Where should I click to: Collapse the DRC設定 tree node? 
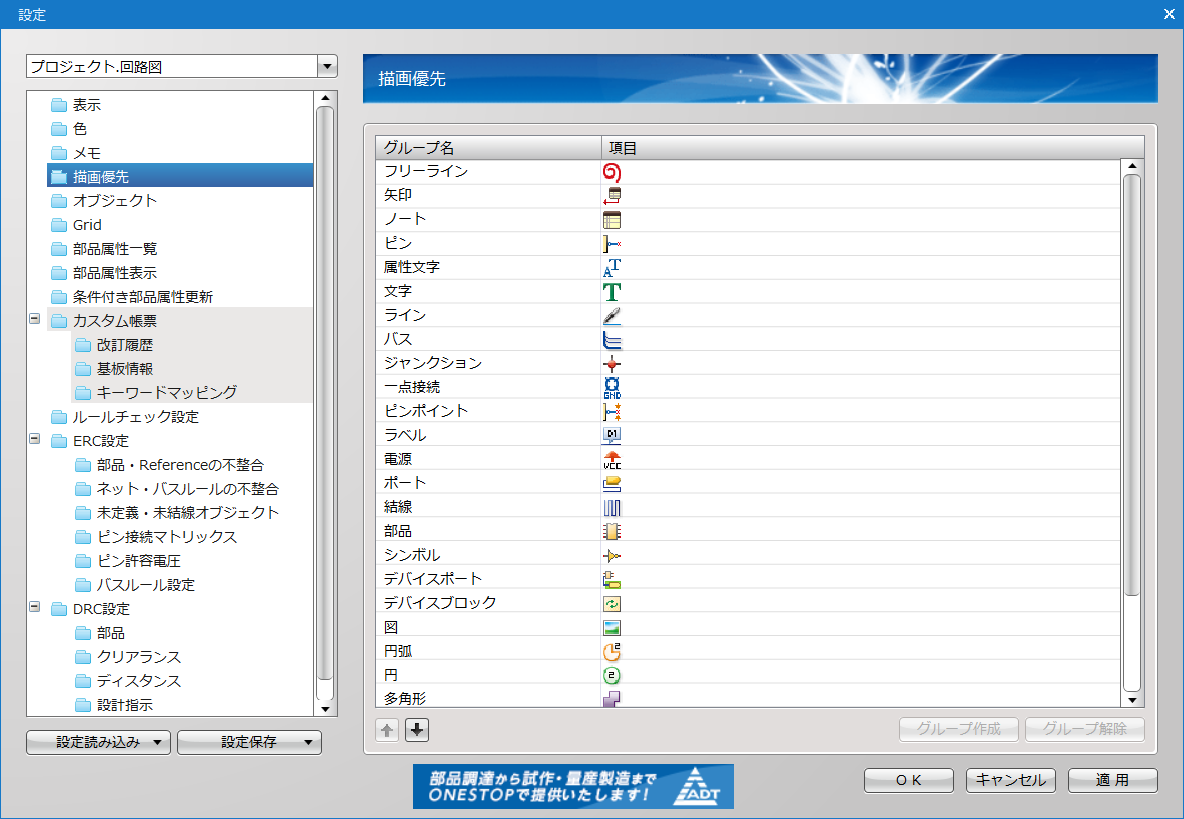pos(35,608)
